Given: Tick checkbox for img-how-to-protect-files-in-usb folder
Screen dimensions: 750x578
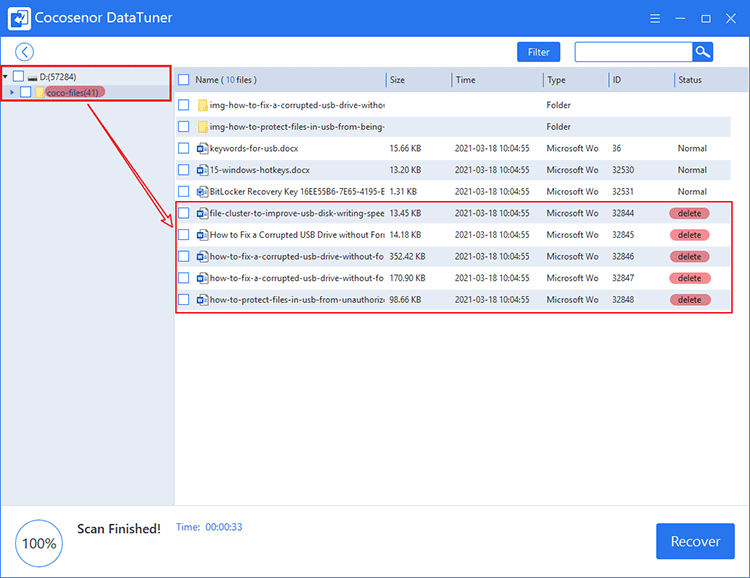Looking at the screenshot, I should (184, 126).
